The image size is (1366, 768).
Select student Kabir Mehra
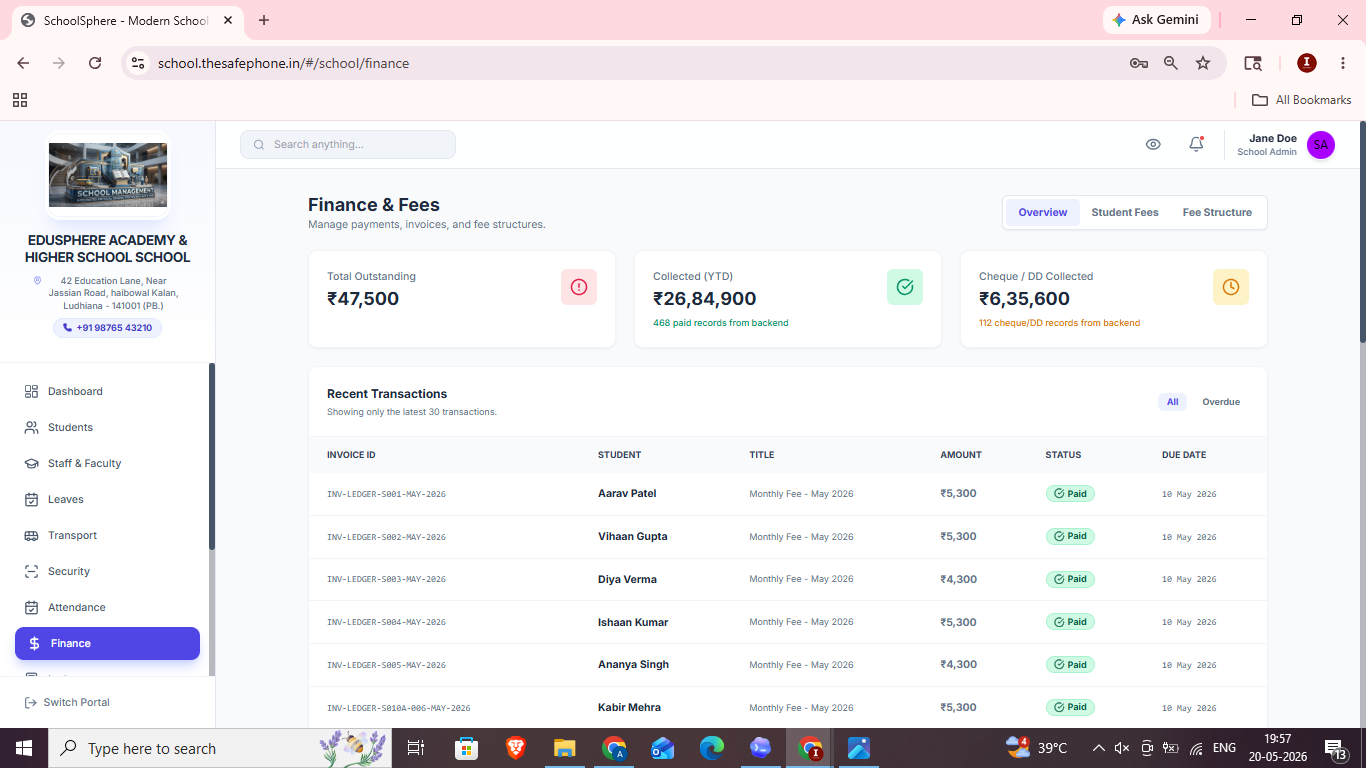[629, 707]
